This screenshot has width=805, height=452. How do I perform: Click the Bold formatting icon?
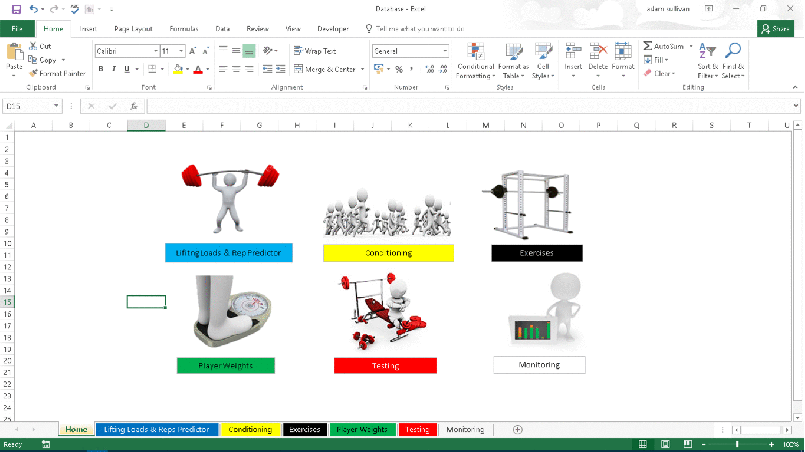click(101, 69)
